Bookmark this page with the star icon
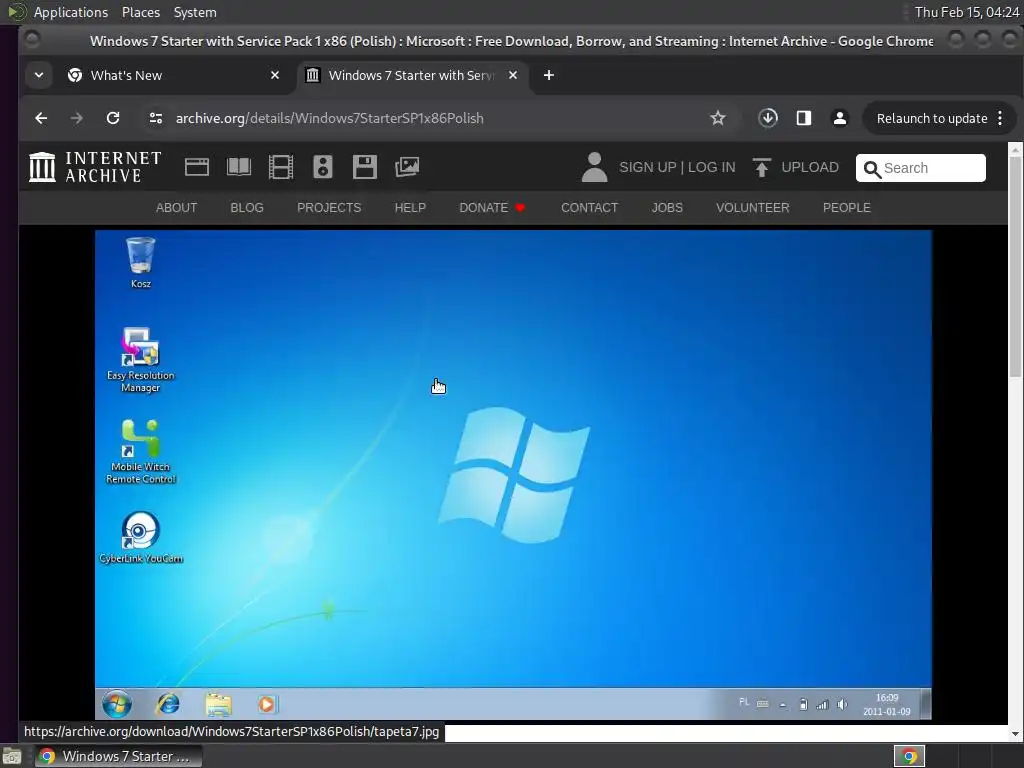Viewport: 1024px width, 768px height. click(x=718, y=118)
